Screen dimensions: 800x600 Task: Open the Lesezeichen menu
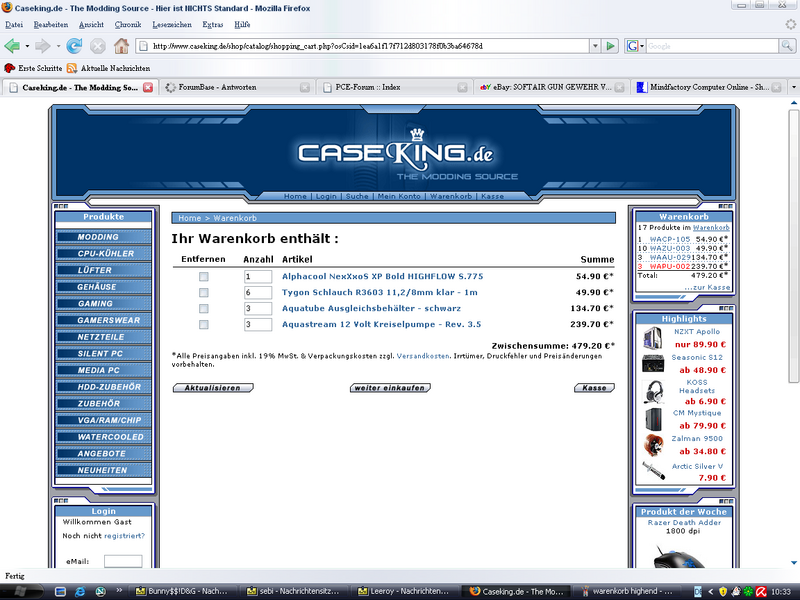pos(172,24)
